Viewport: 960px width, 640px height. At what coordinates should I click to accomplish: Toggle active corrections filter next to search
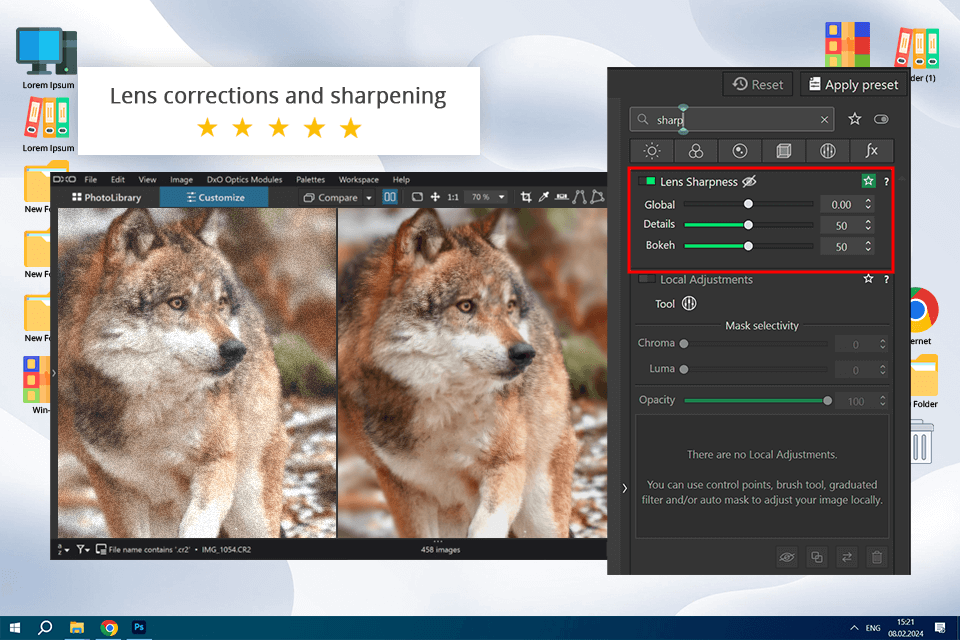tap(880, 119)
